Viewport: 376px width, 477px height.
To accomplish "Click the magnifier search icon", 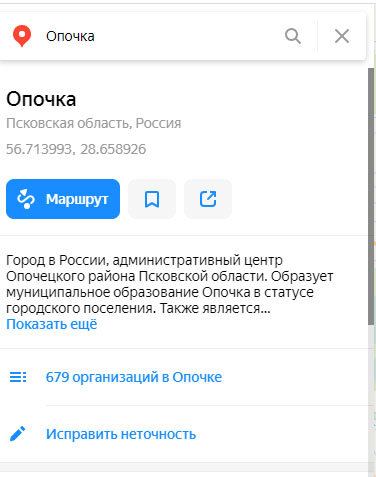I will 293,36.
